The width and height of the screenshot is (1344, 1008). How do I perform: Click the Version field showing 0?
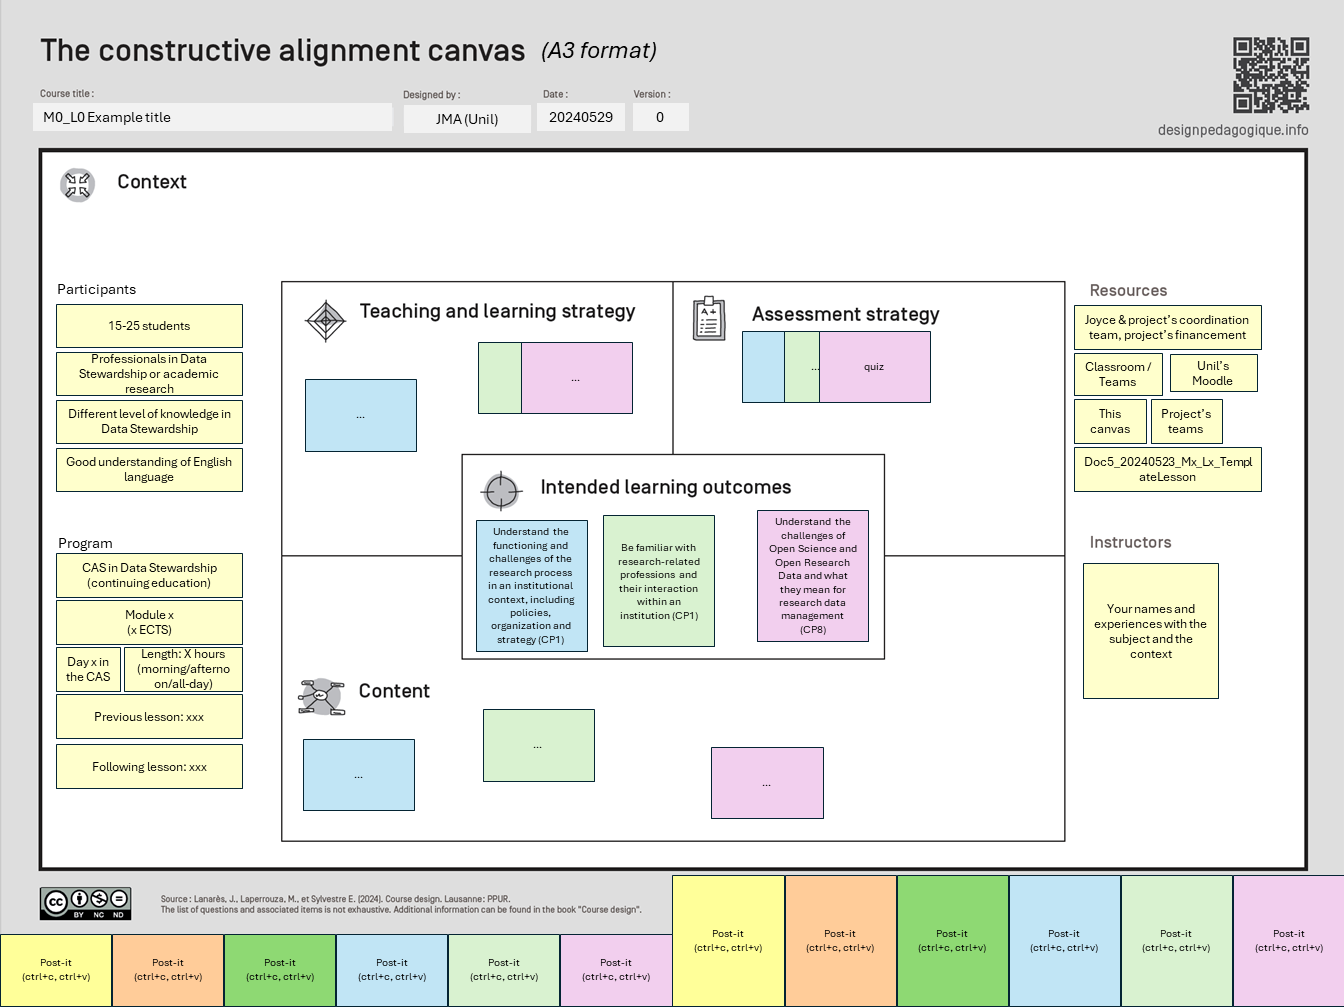660,117
